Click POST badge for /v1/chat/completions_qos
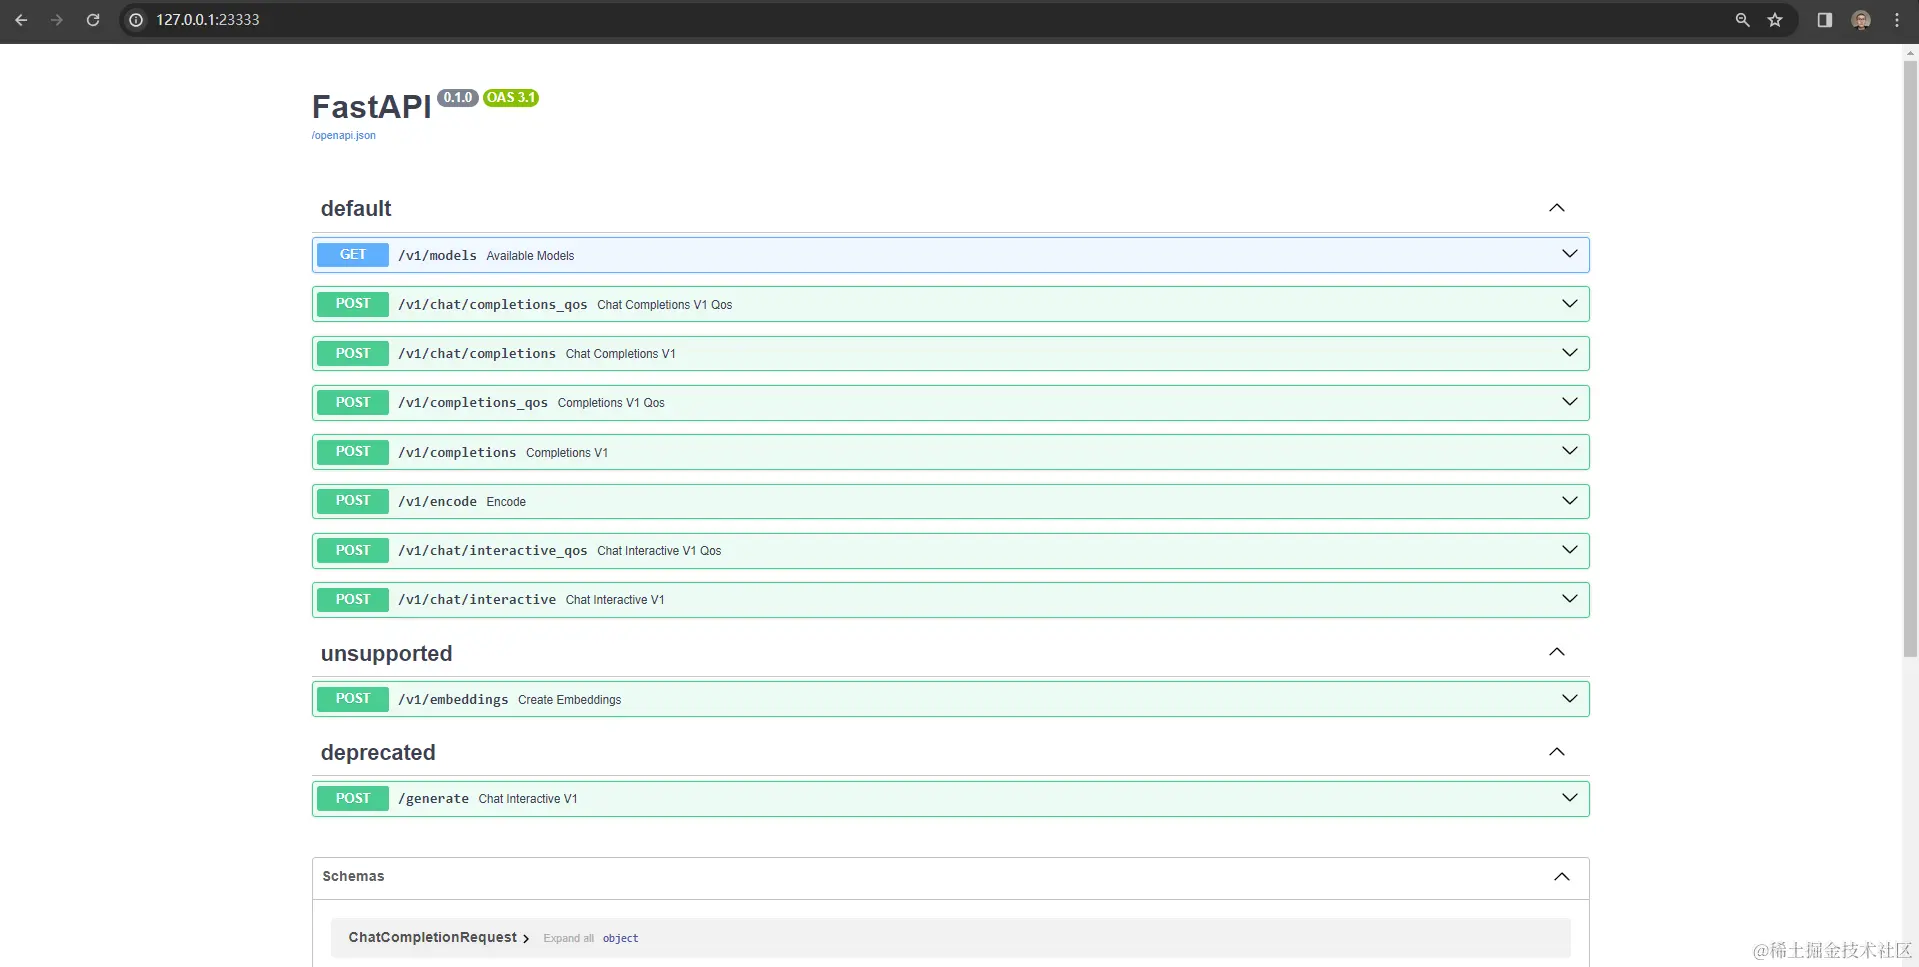The width and height of the screenshot is (1919, 967). [353, 304]
